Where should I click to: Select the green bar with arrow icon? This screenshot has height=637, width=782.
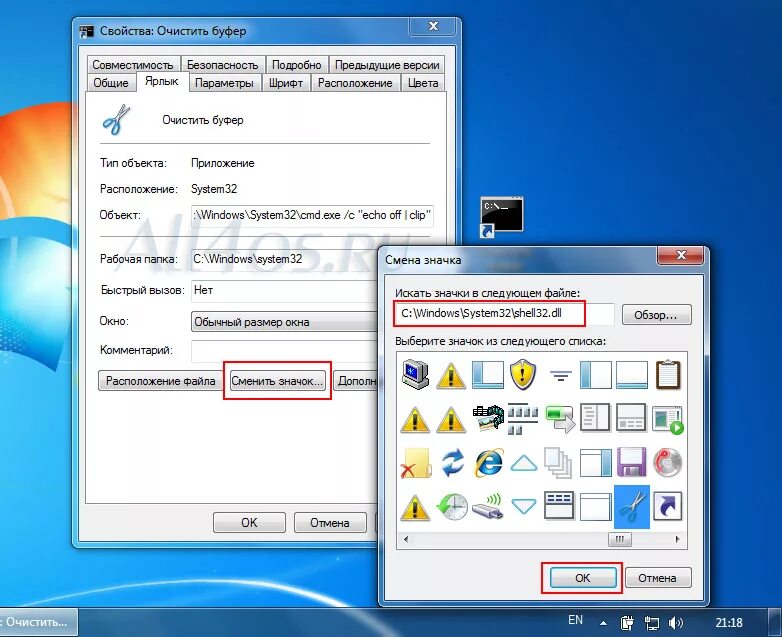(x=560, y=419)
